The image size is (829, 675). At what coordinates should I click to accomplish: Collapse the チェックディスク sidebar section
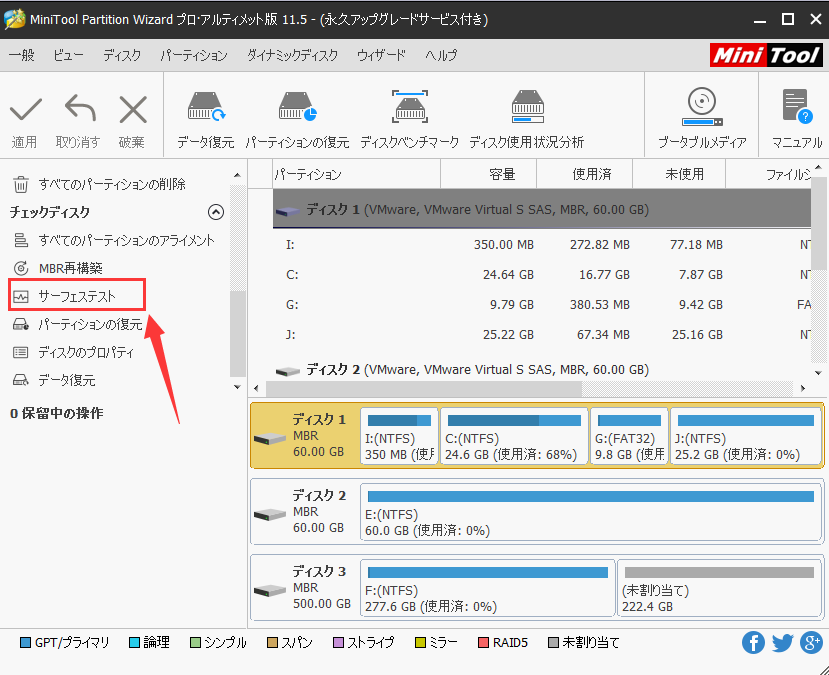(216, 211)
